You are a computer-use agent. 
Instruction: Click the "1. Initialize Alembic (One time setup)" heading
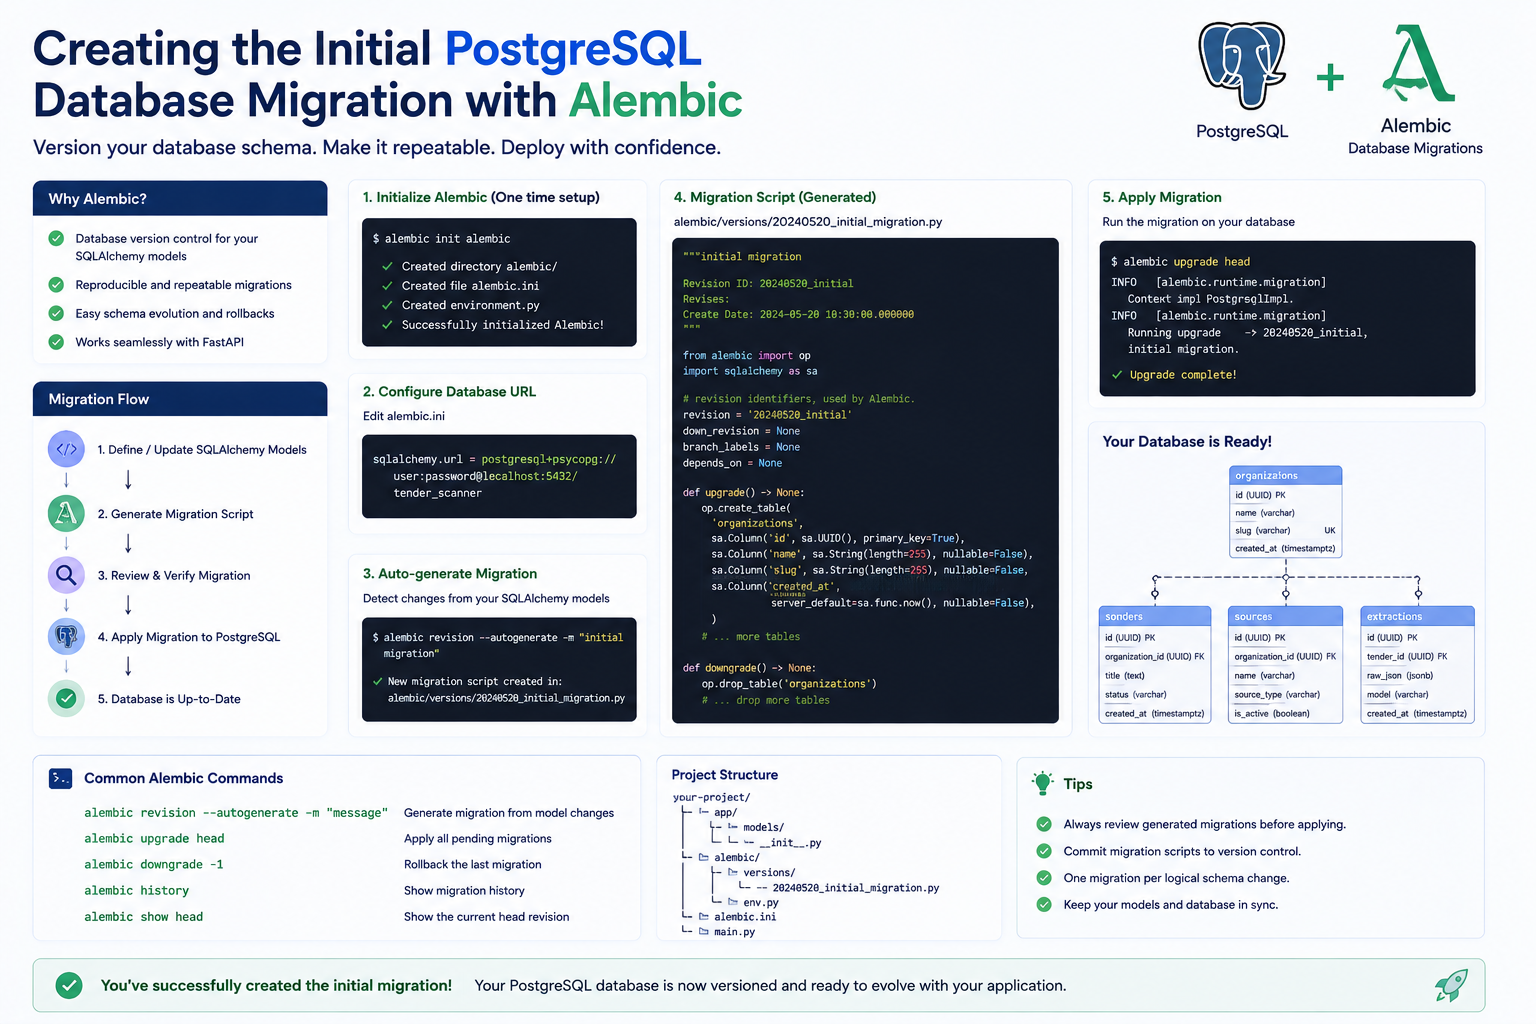[481, 197]
